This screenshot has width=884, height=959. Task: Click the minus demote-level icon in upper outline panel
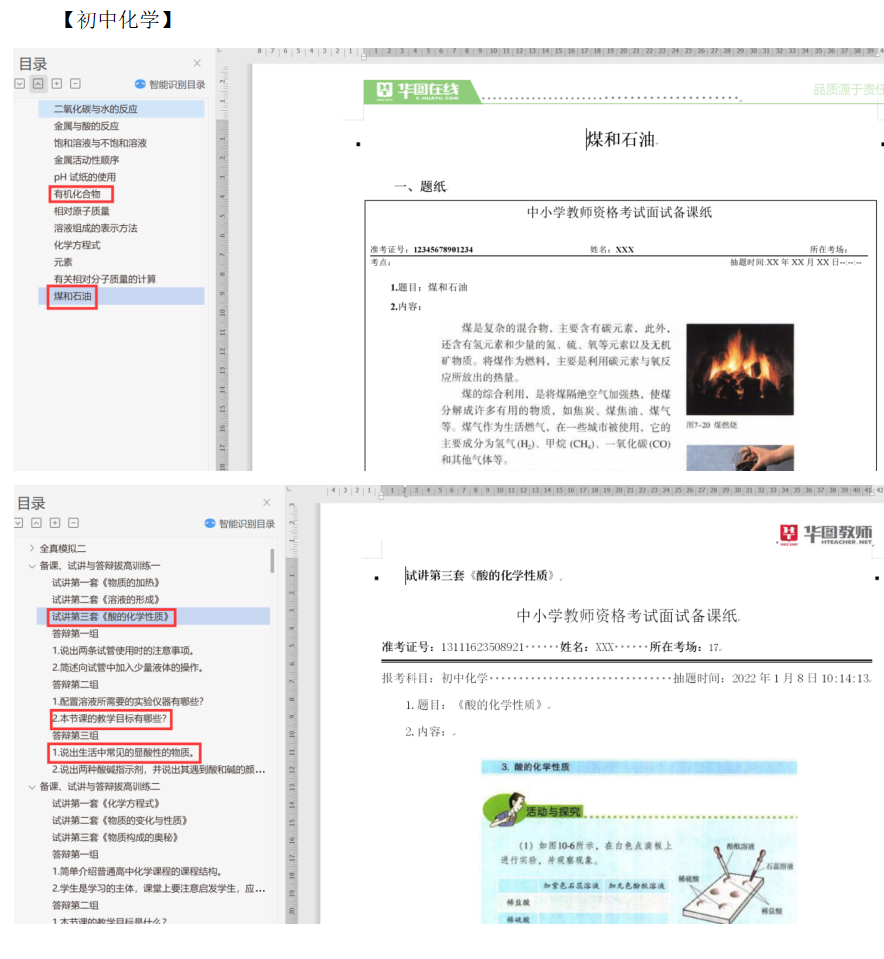coord(75,85)
